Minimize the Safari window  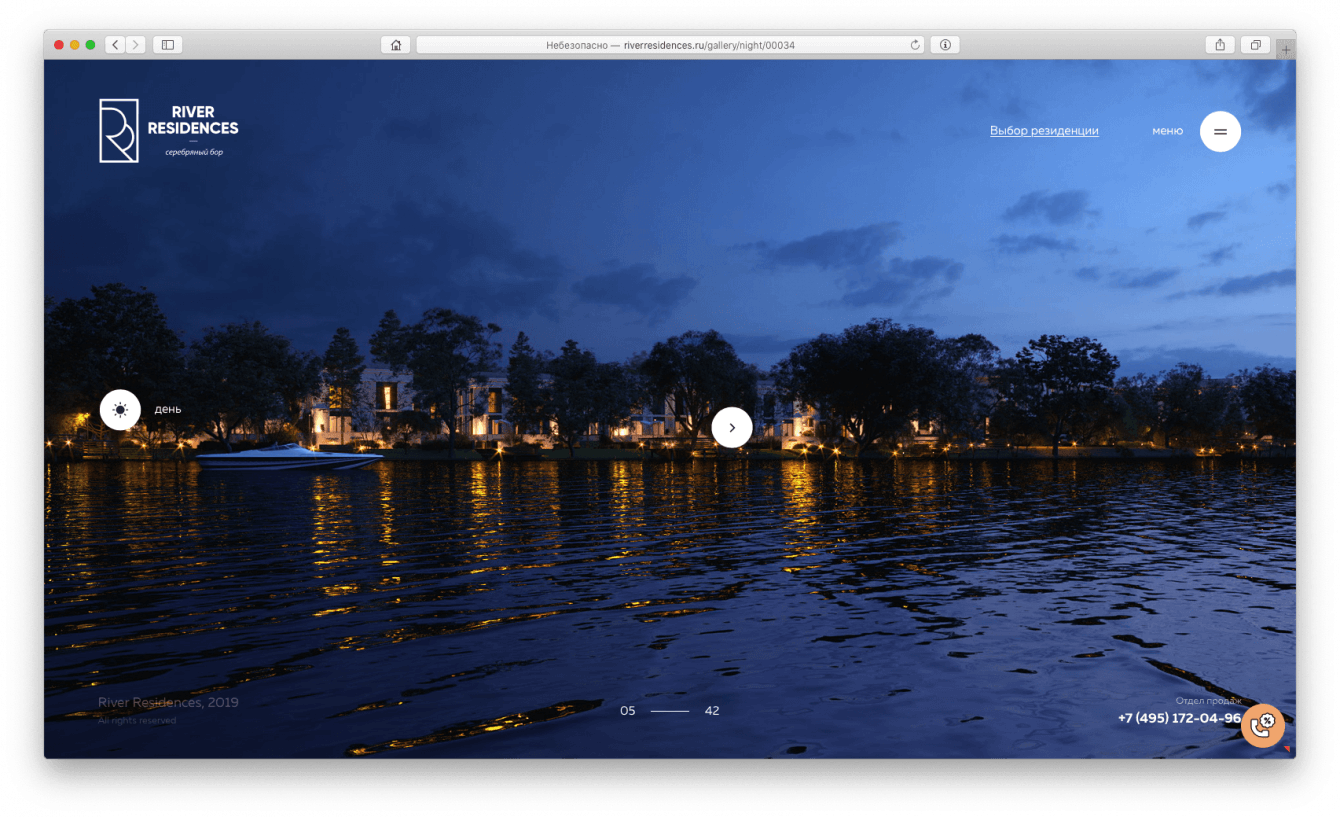(x=74, y=45)
